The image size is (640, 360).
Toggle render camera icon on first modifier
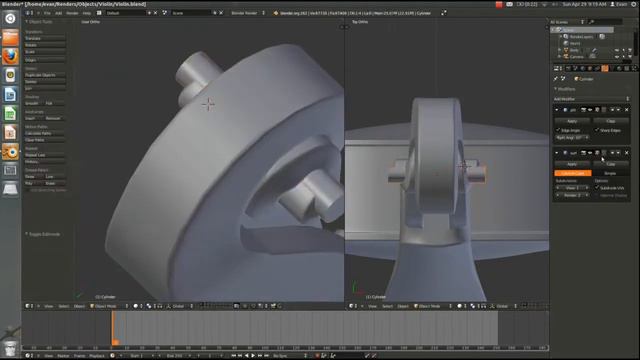click(x=584, y=110)
